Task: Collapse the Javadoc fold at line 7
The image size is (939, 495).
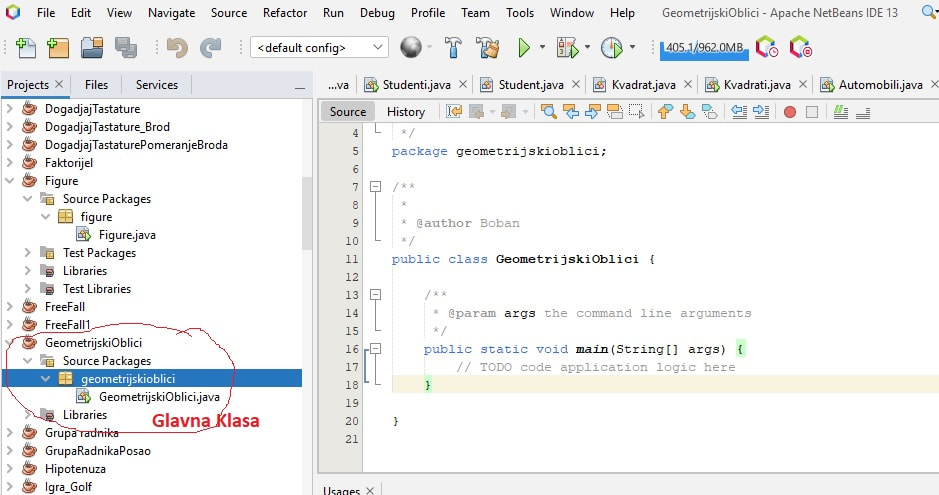Action: click(375, 187)
